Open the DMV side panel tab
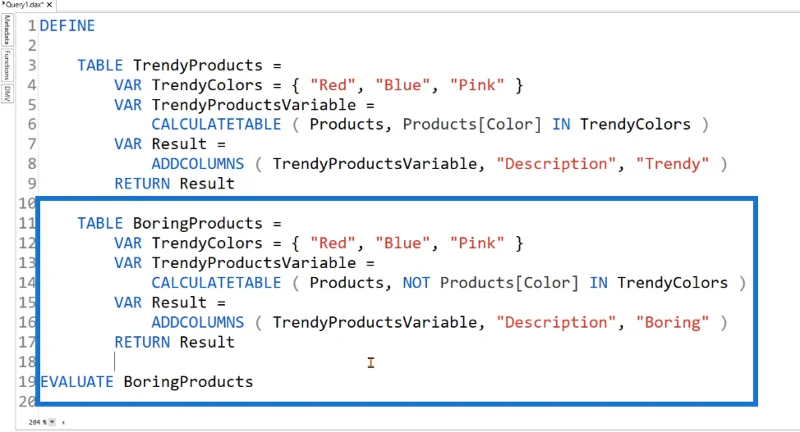800x432 pixels. (7, 93)
